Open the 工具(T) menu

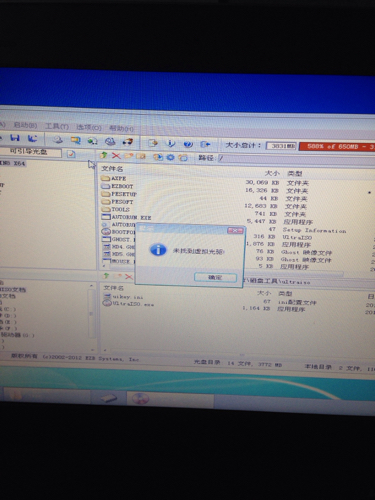pyautogui.click(x=57, y=126)
